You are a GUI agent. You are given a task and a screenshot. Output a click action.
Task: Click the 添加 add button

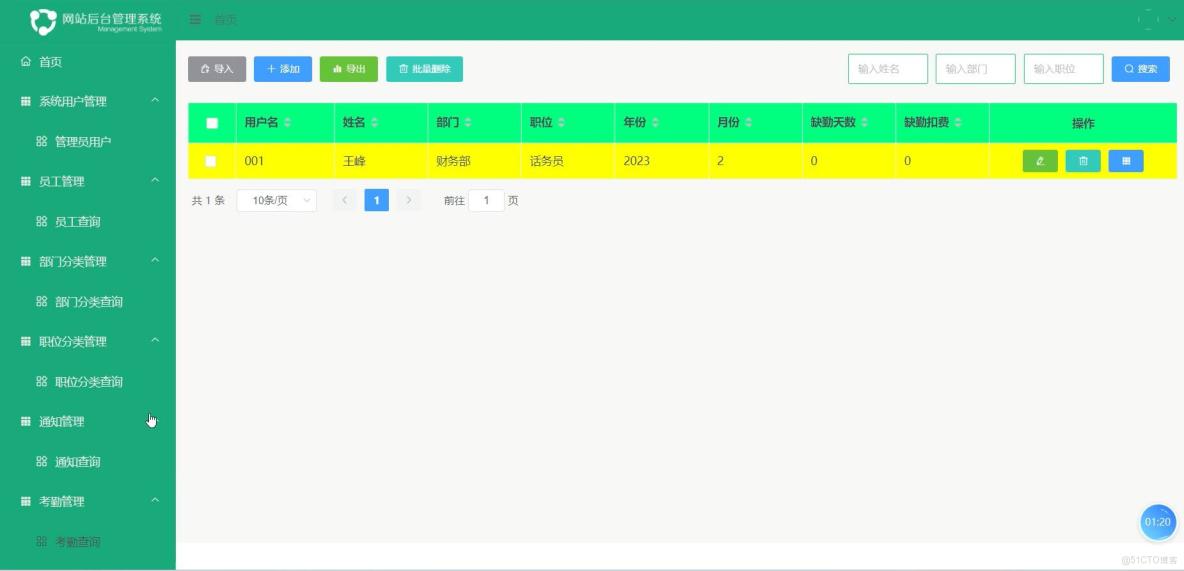coord(282,69)
